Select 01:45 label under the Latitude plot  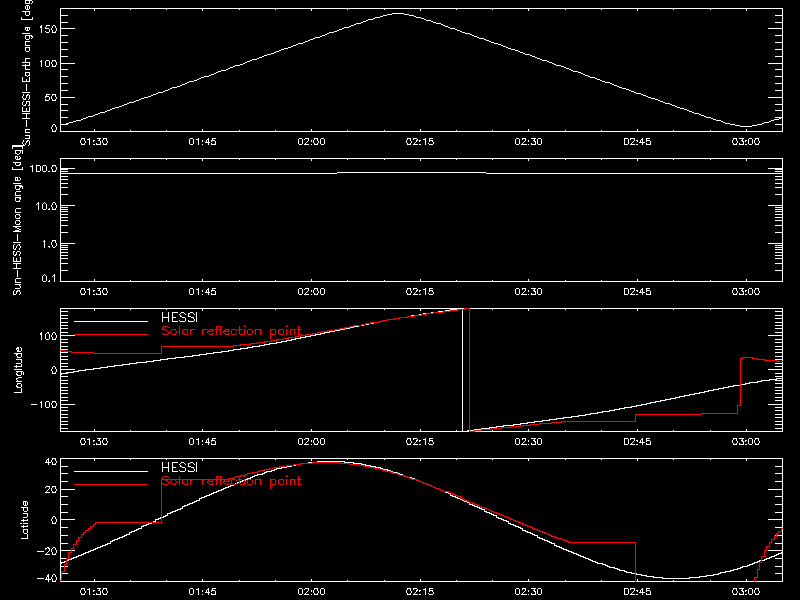pyautogui.click(x=203, y=591)
